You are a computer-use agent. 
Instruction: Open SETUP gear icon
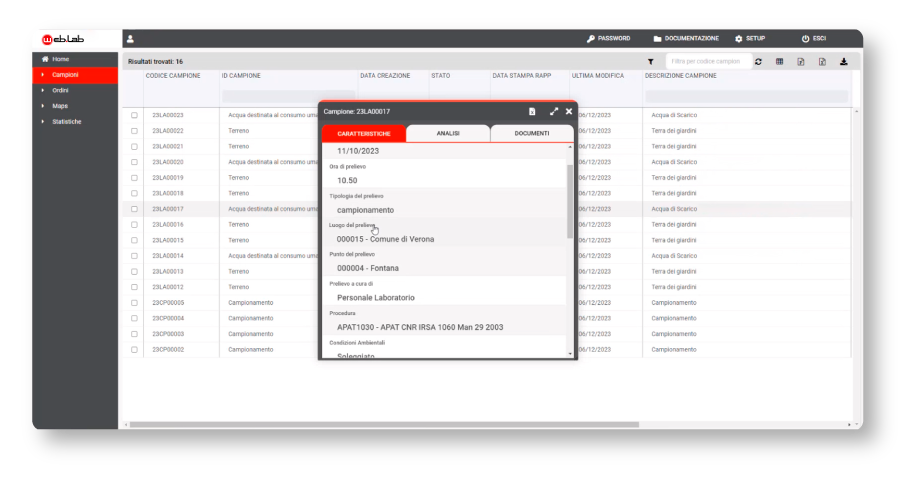tap(738, 38)
